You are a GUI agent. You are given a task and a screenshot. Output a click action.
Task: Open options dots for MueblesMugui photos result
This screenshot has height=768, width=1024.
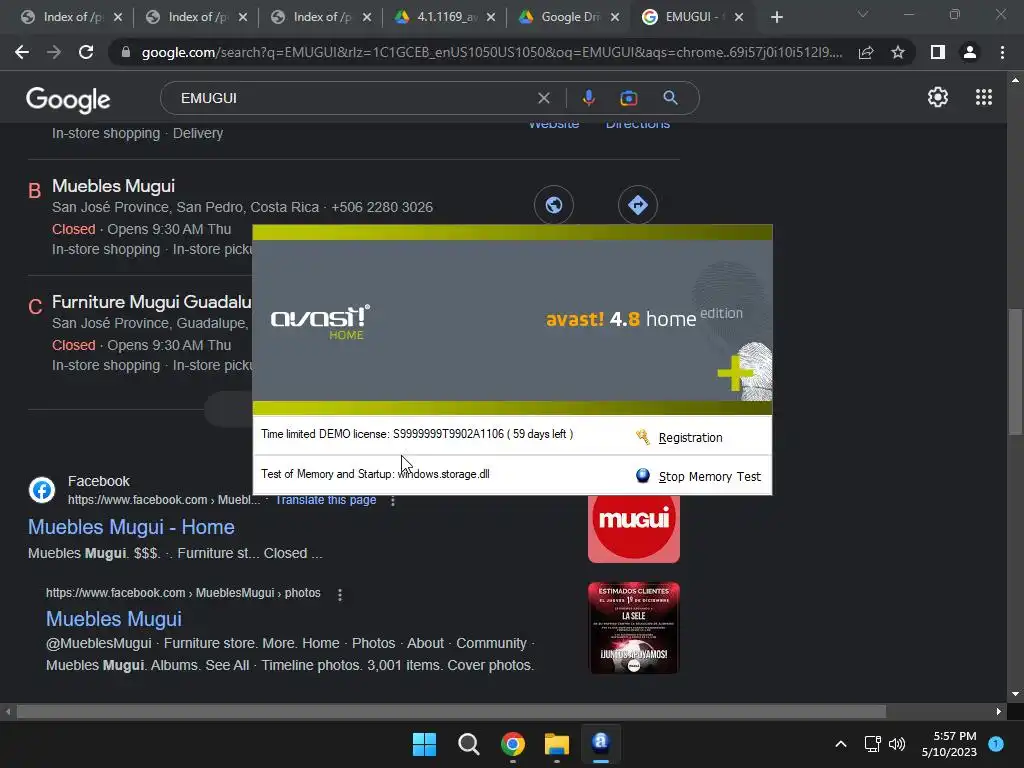(x=340, y=594)
